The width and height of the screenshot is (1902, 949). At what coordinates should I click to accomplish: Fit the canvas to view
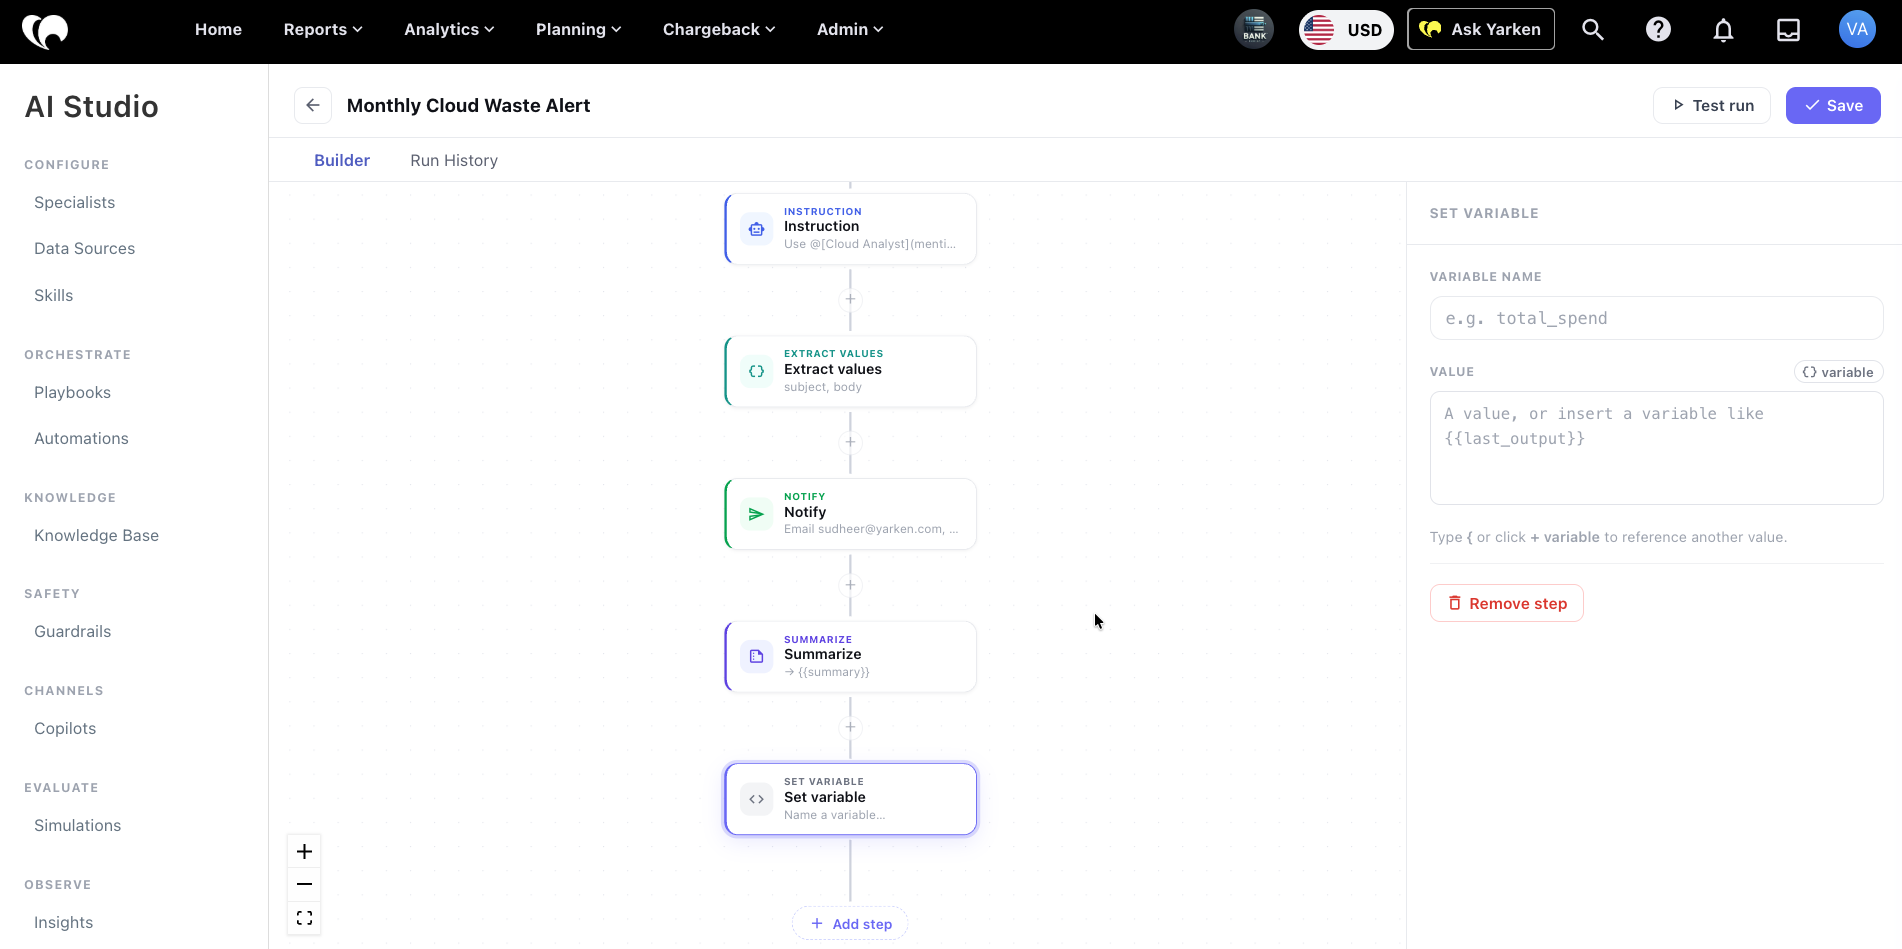point(304,918)
